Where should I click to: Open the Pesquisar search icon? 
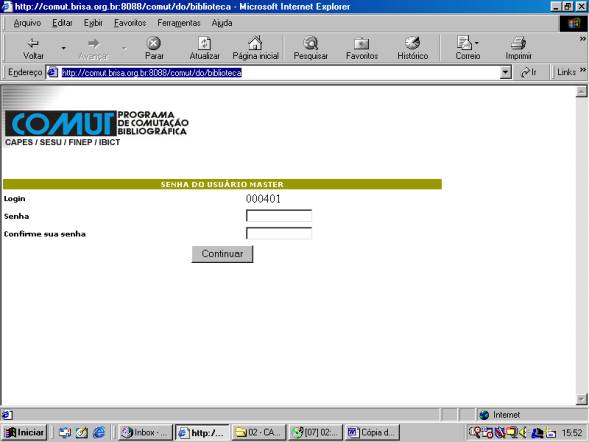click(x=311, y=43)
